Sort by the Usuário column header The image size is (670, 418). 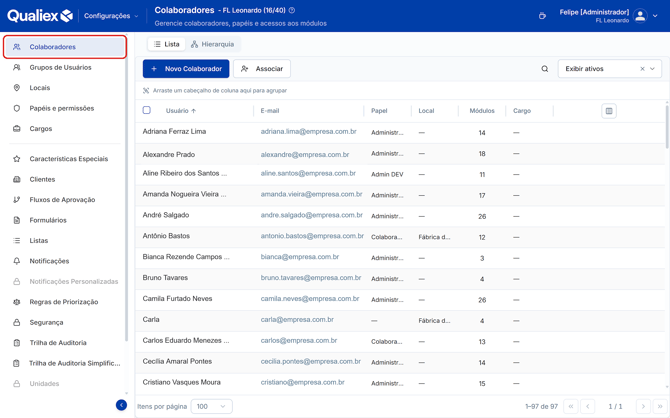click(x=181, y=111)
